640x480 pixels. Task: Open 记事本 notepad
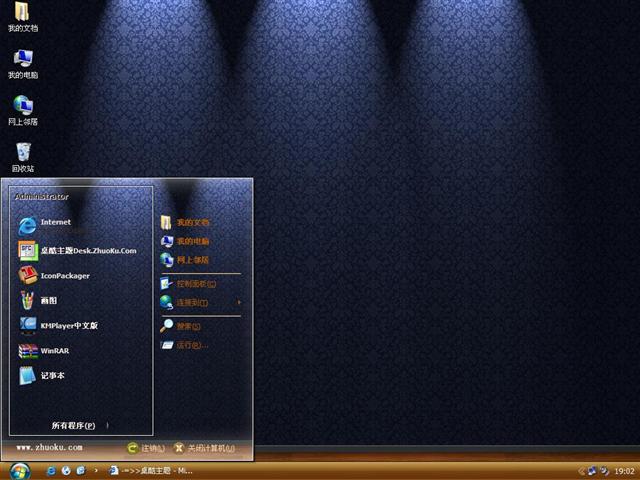(x=42, y=376)
